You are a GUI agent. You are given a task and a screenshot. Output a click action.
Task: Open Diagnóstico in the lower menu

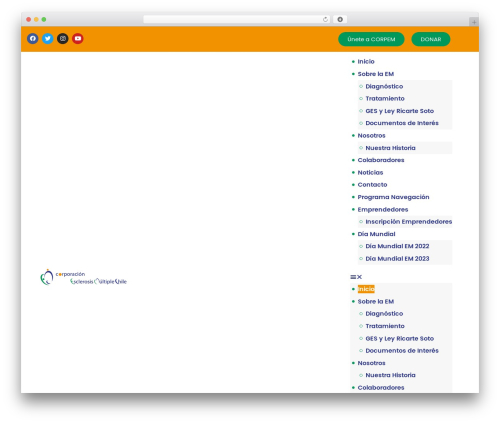tap(384, 314)
